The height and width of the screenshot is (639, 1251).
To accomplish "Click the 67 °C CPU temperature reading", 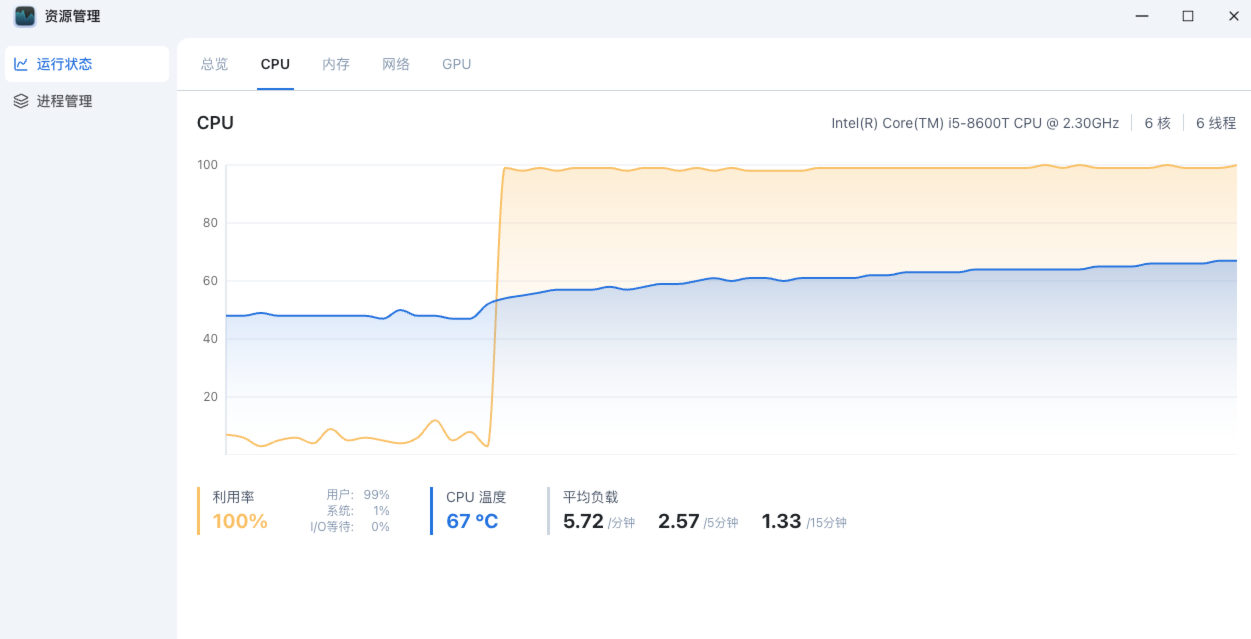I will point(472,521).
